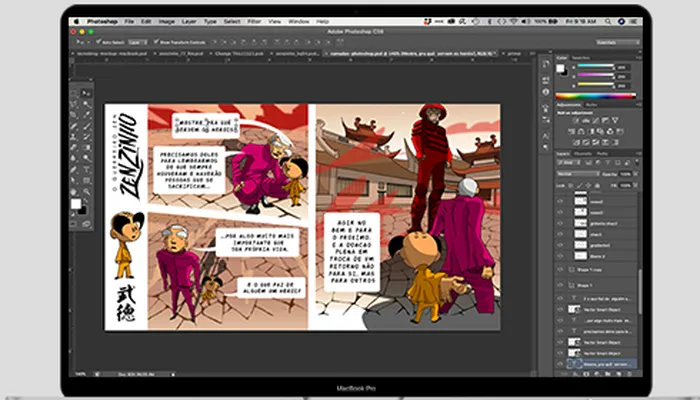Open the Auto-Select Layer dropdown
Screen dimensions: 700x400
tap(138, 42)
